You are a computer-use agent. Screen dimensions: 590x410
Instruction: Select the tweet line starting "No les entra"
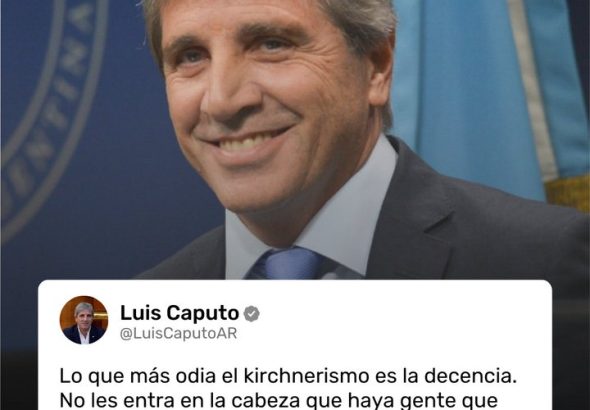pos(279,401)
